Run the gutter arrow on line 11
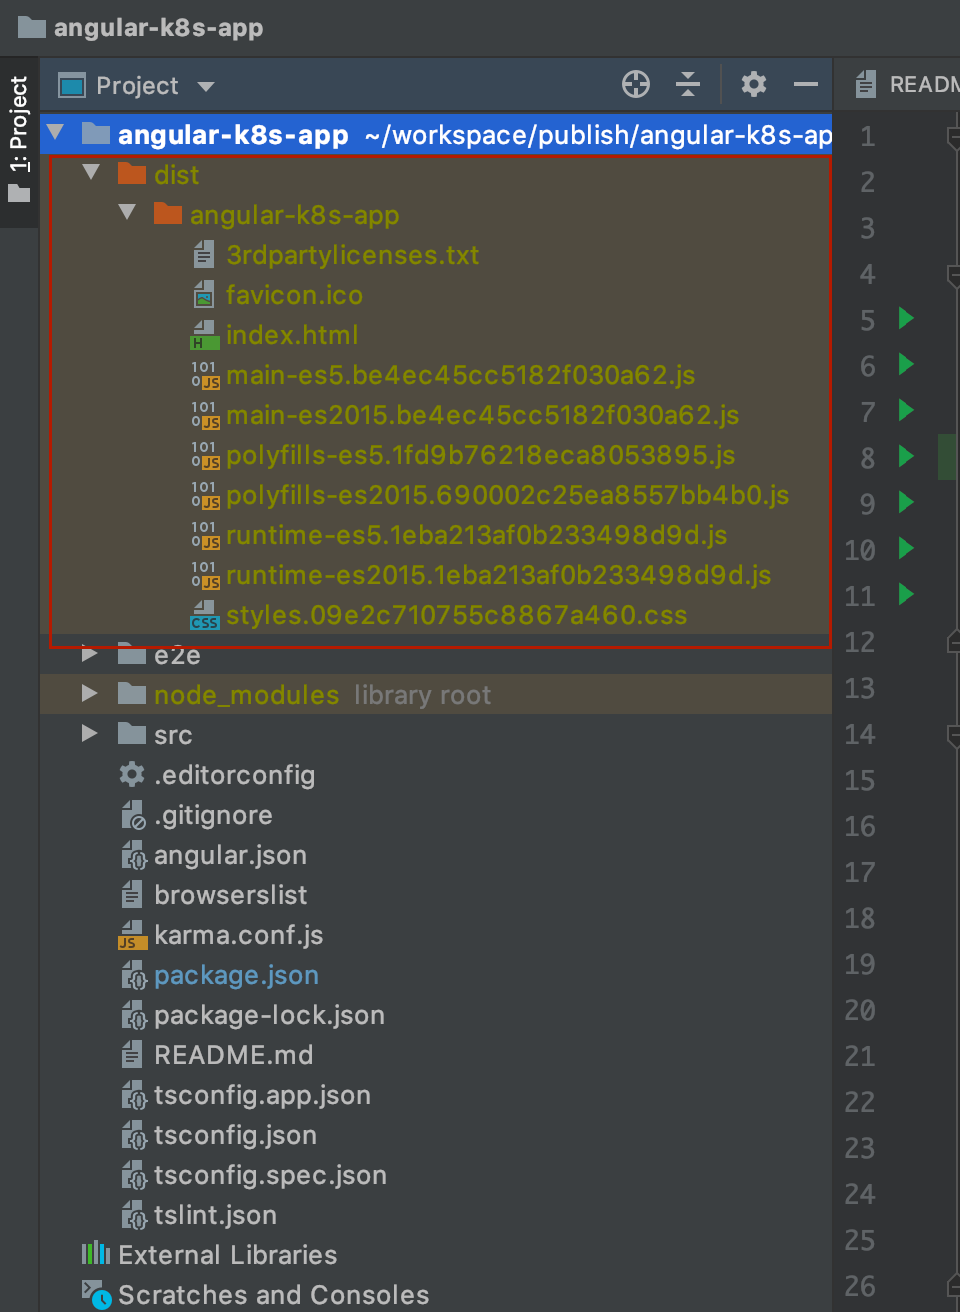The width and height of the screenshot is (960, 1312). (x=906, y=594)
